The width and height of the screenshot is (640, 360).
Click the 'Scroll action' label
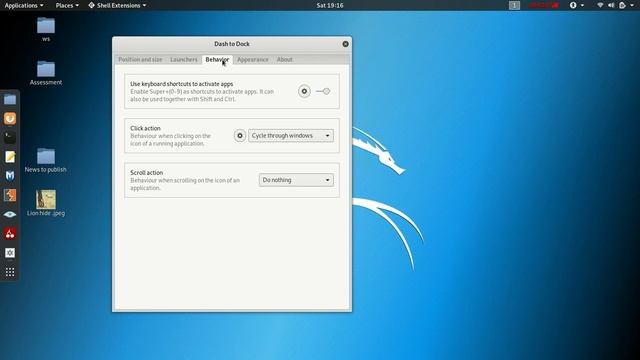click(x=147, y=173)
